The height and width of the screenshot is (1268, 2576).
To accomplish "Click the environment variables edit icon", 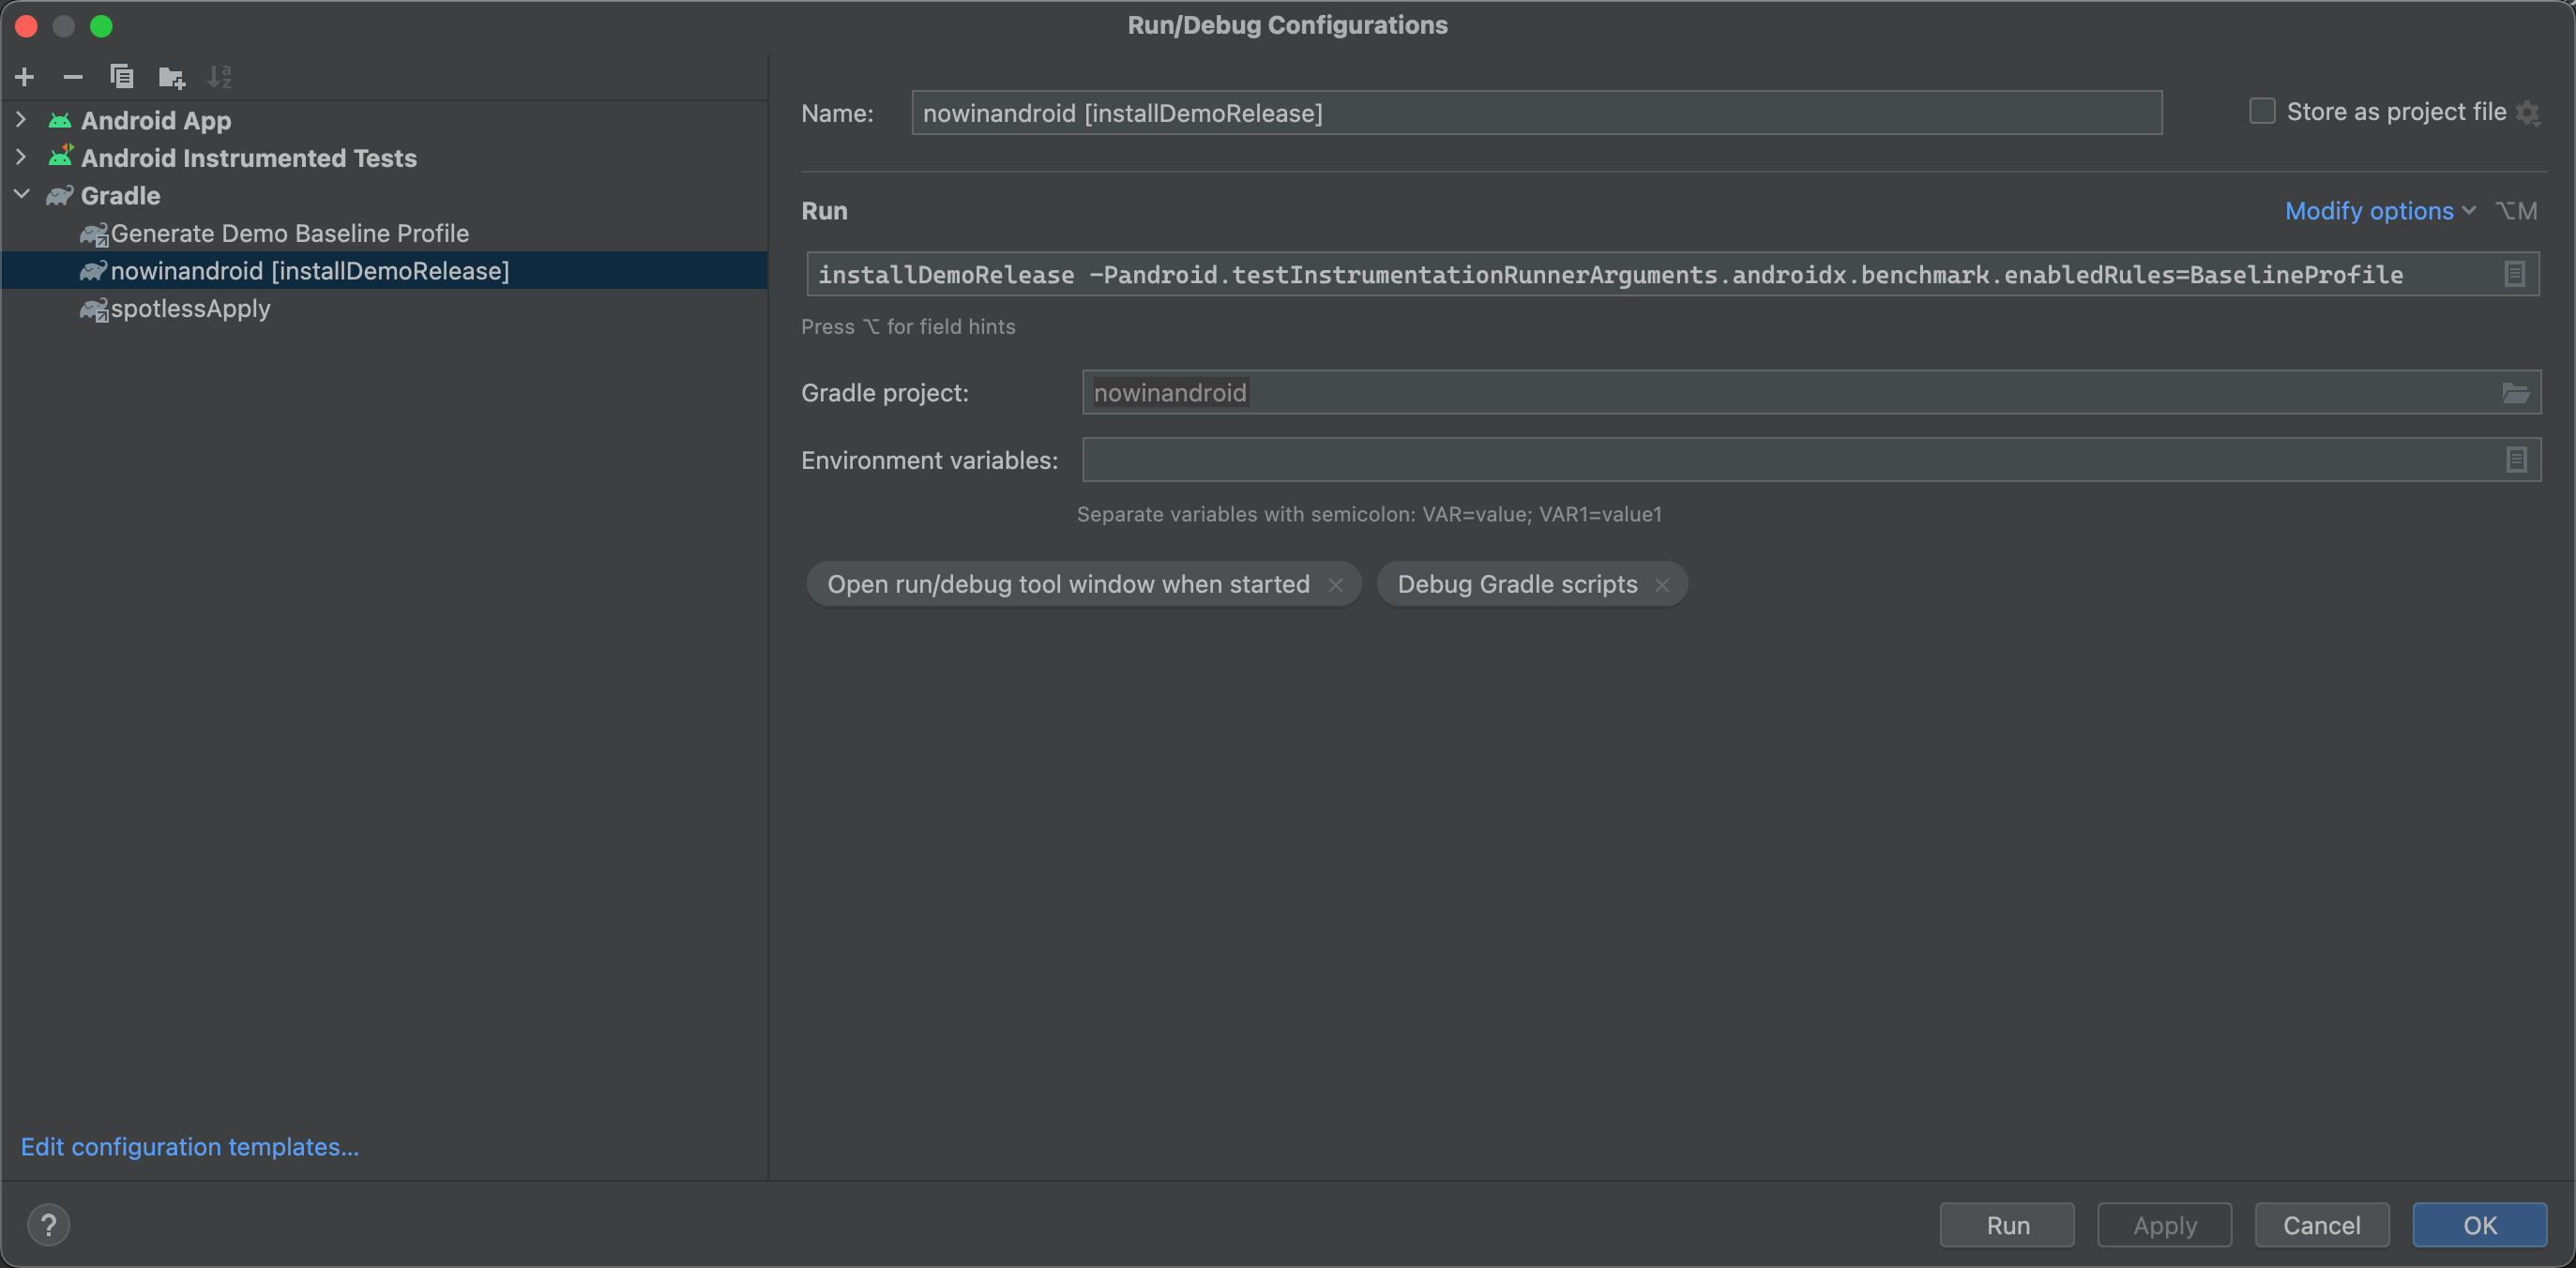I will pyautogui.click(x=2517, y=460).
